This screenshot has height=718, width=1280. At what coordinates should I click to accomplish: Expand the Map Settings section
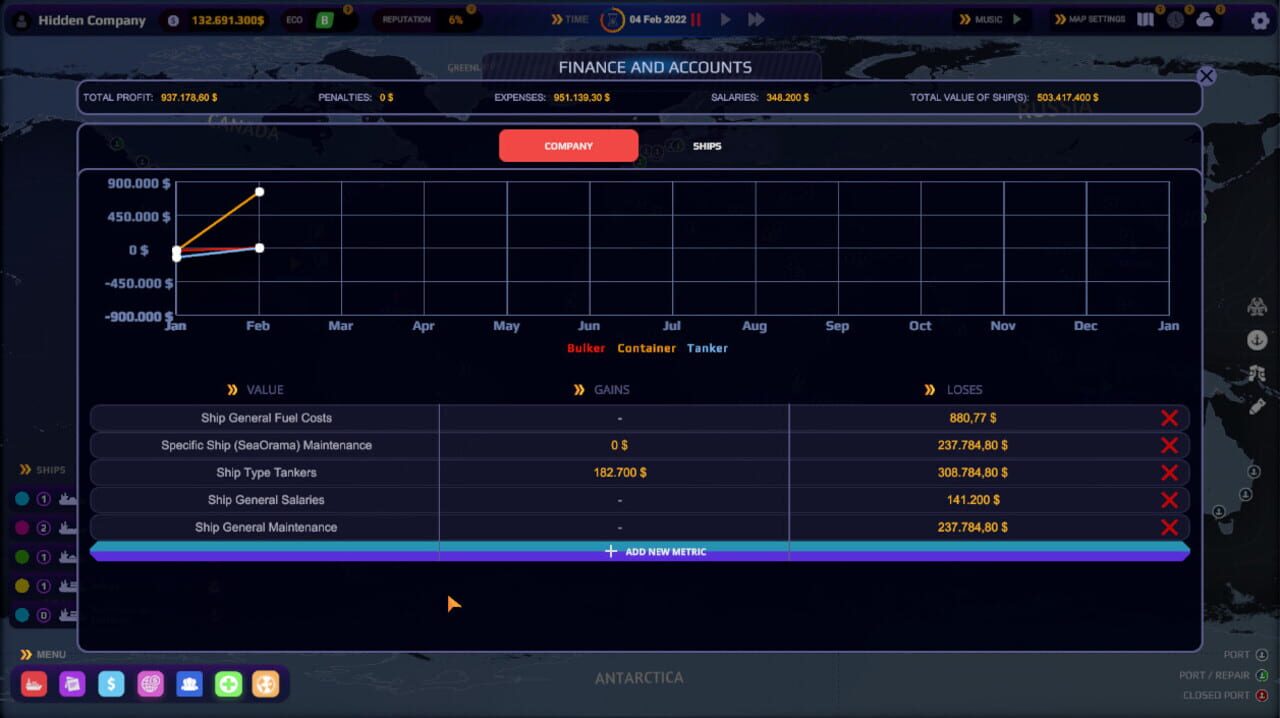click(1090, 20)
